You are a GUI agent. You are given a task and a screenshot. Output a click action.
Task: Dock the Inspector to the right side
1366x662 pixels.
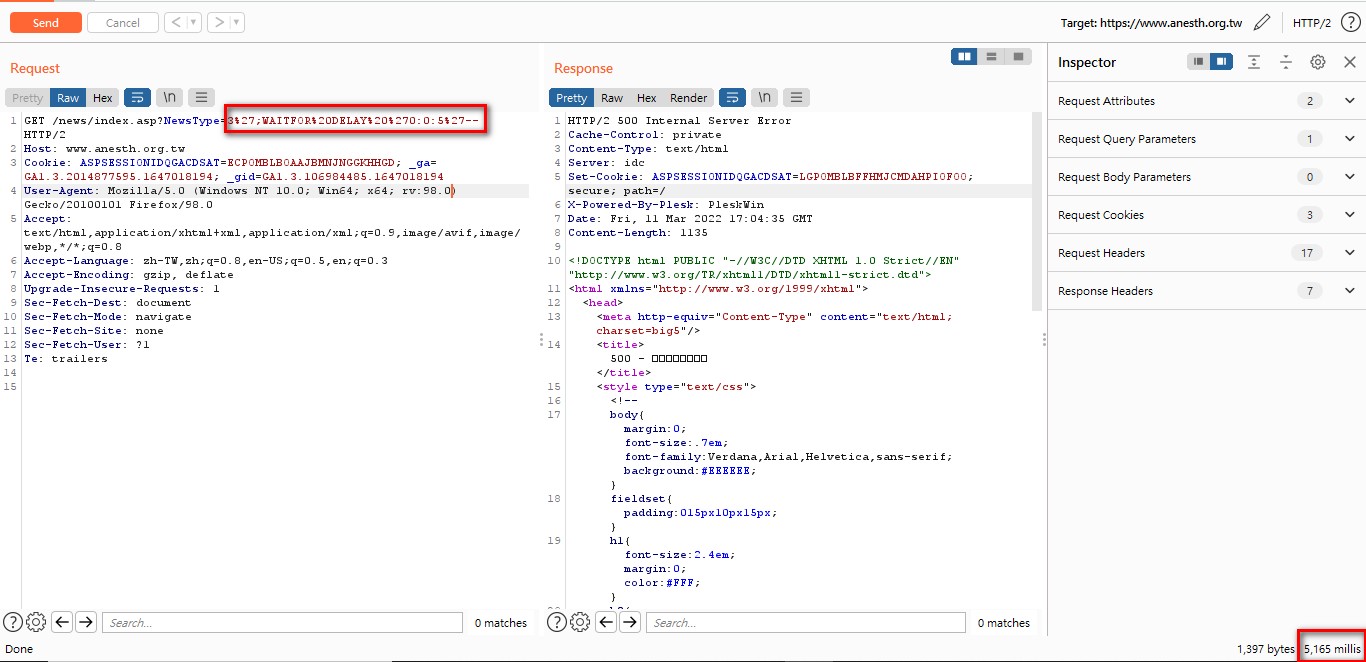pyautogui.click(x=1221, y=62)
